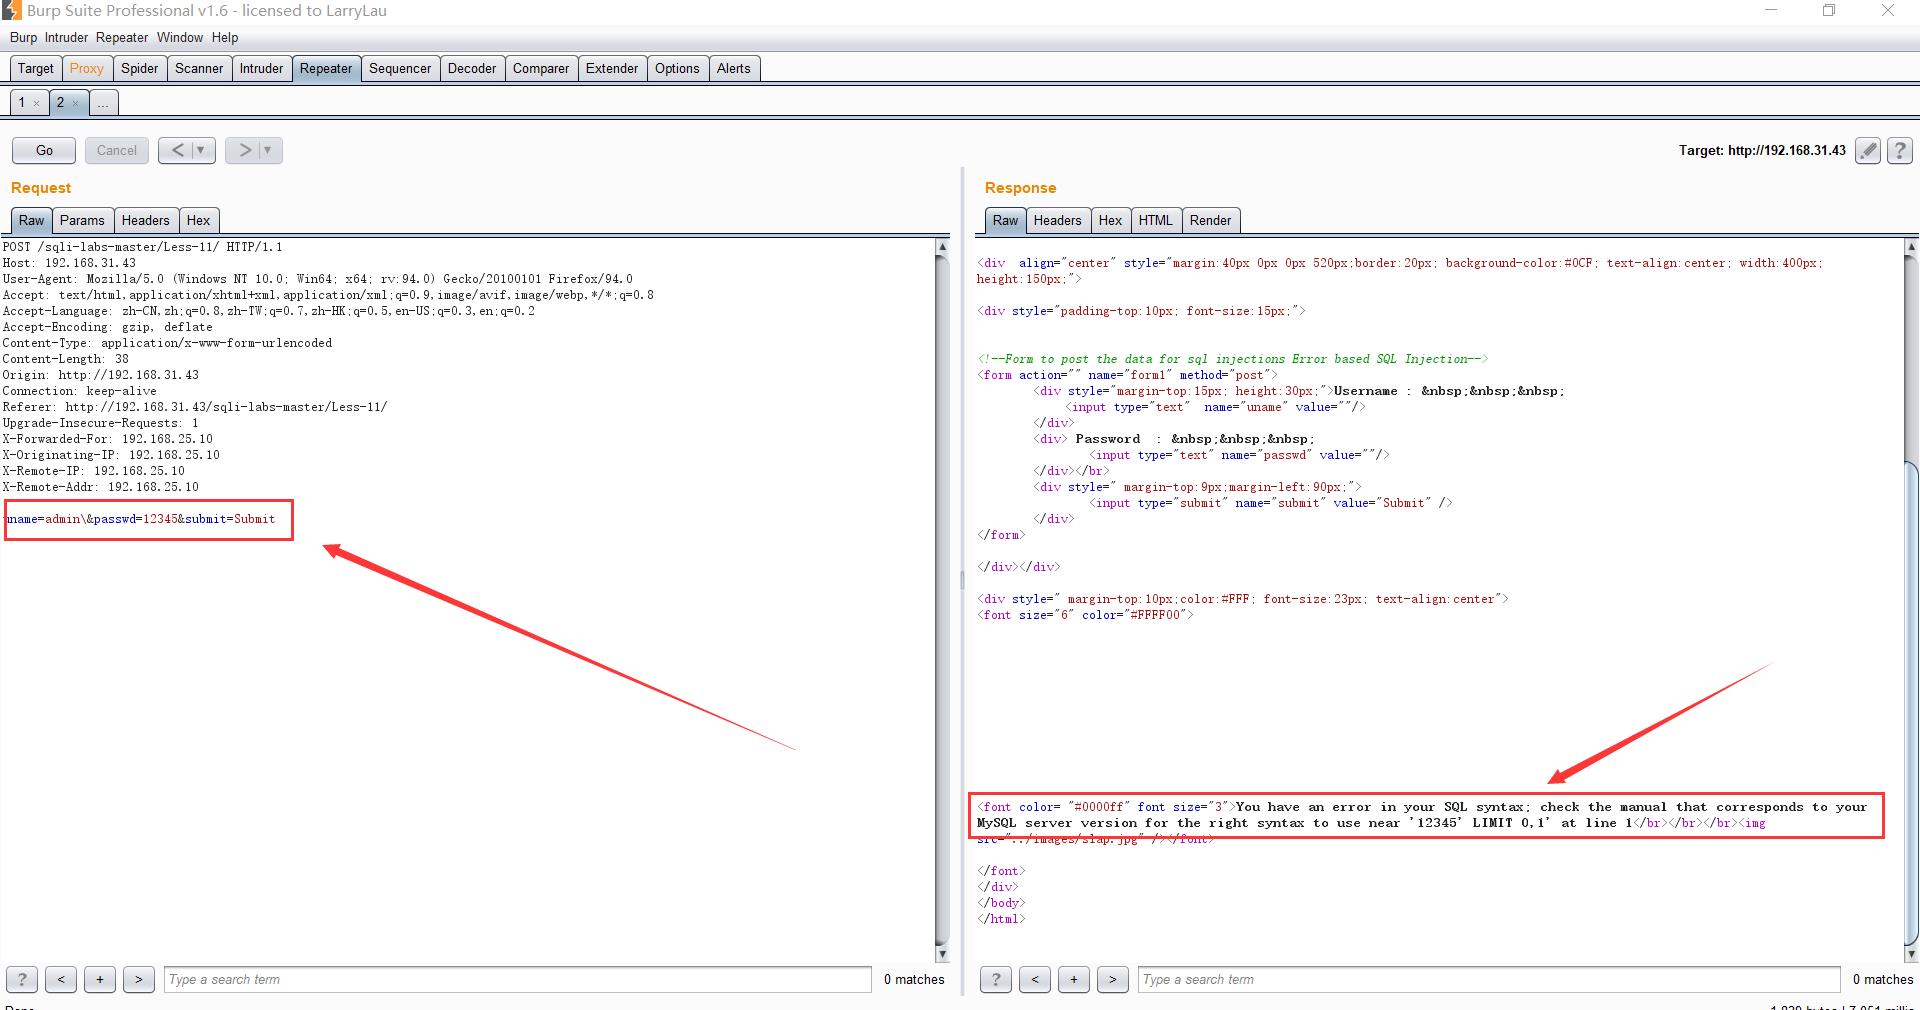
Task: Click the Cancel button
Action: click(117, 151)
